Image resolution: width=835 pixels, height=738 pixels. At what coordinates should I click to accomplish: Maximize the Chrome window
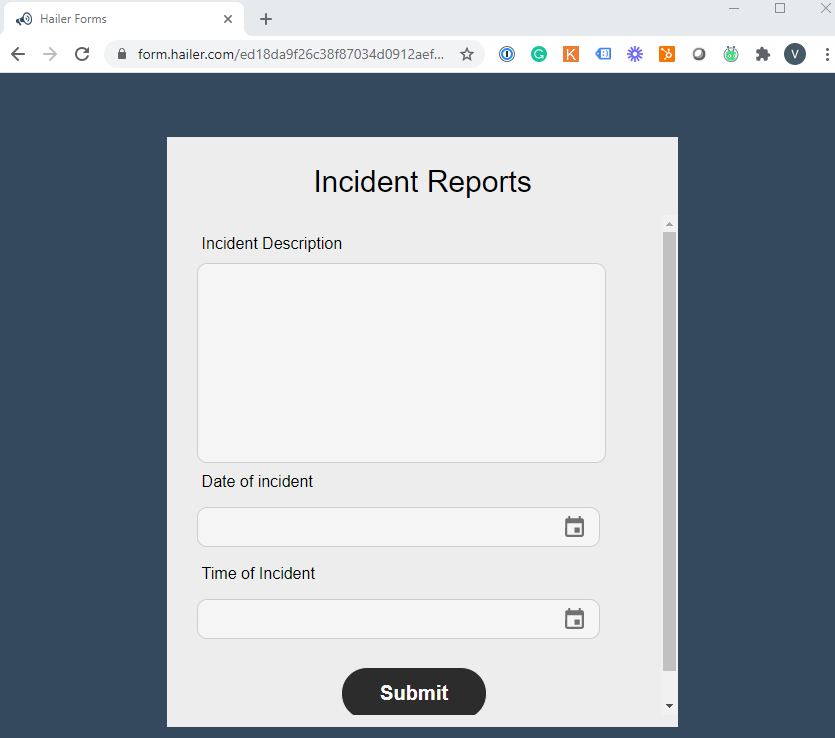click(780, 9)
